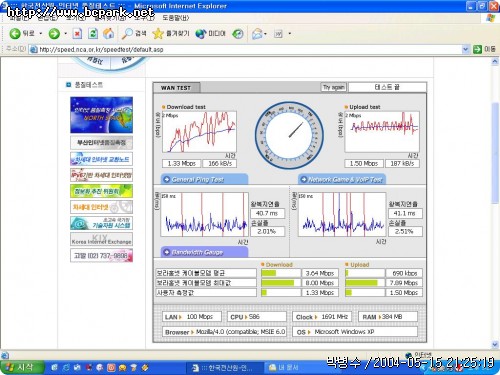
Task: Open the Mail envelope toolbar icon
Action: (257, 33)
